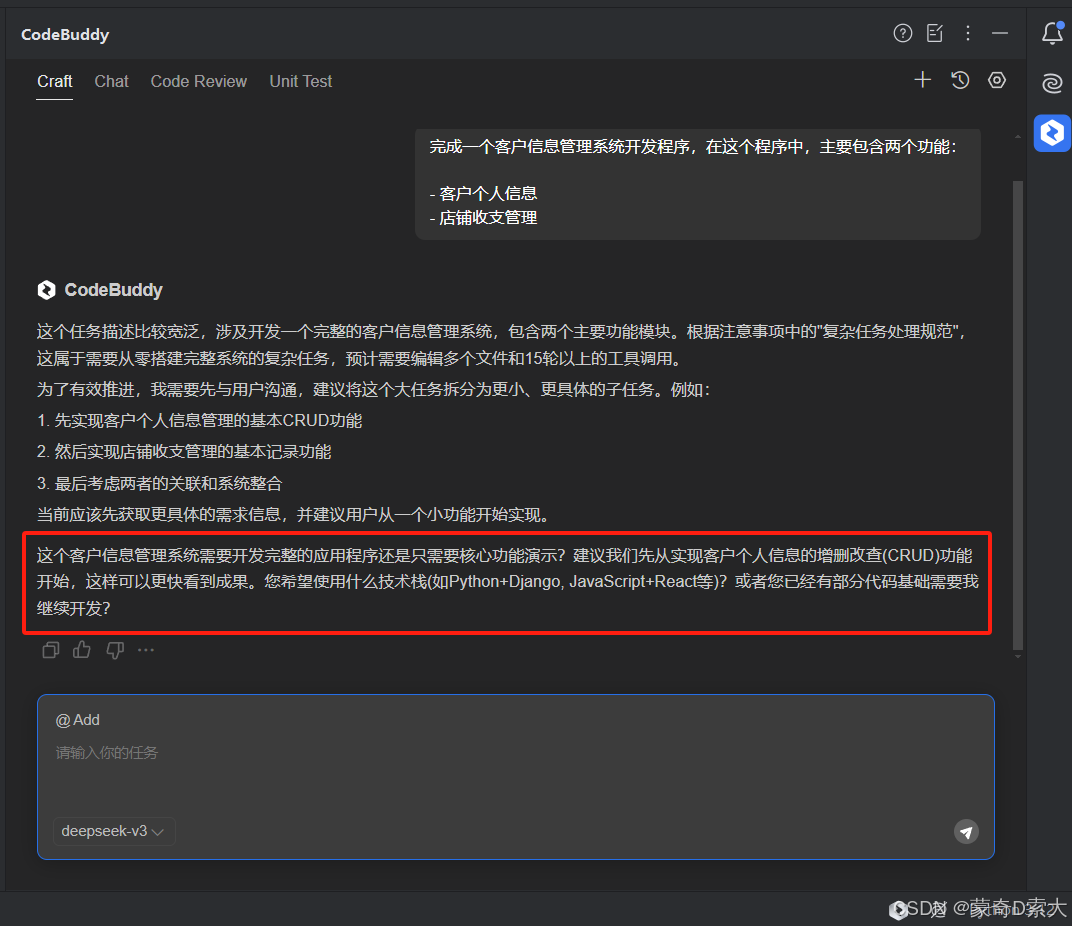
Task: Open the Unit Test tab
Action: point(301,81)
